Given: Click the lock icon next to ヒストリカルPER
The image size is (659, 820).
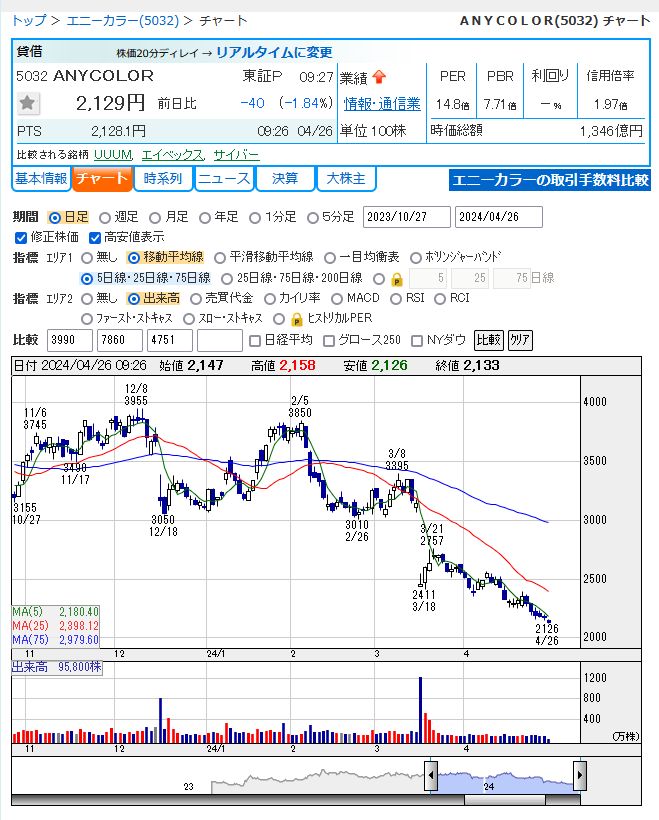Looking at the screenshot, I should [x=297, y=319].
